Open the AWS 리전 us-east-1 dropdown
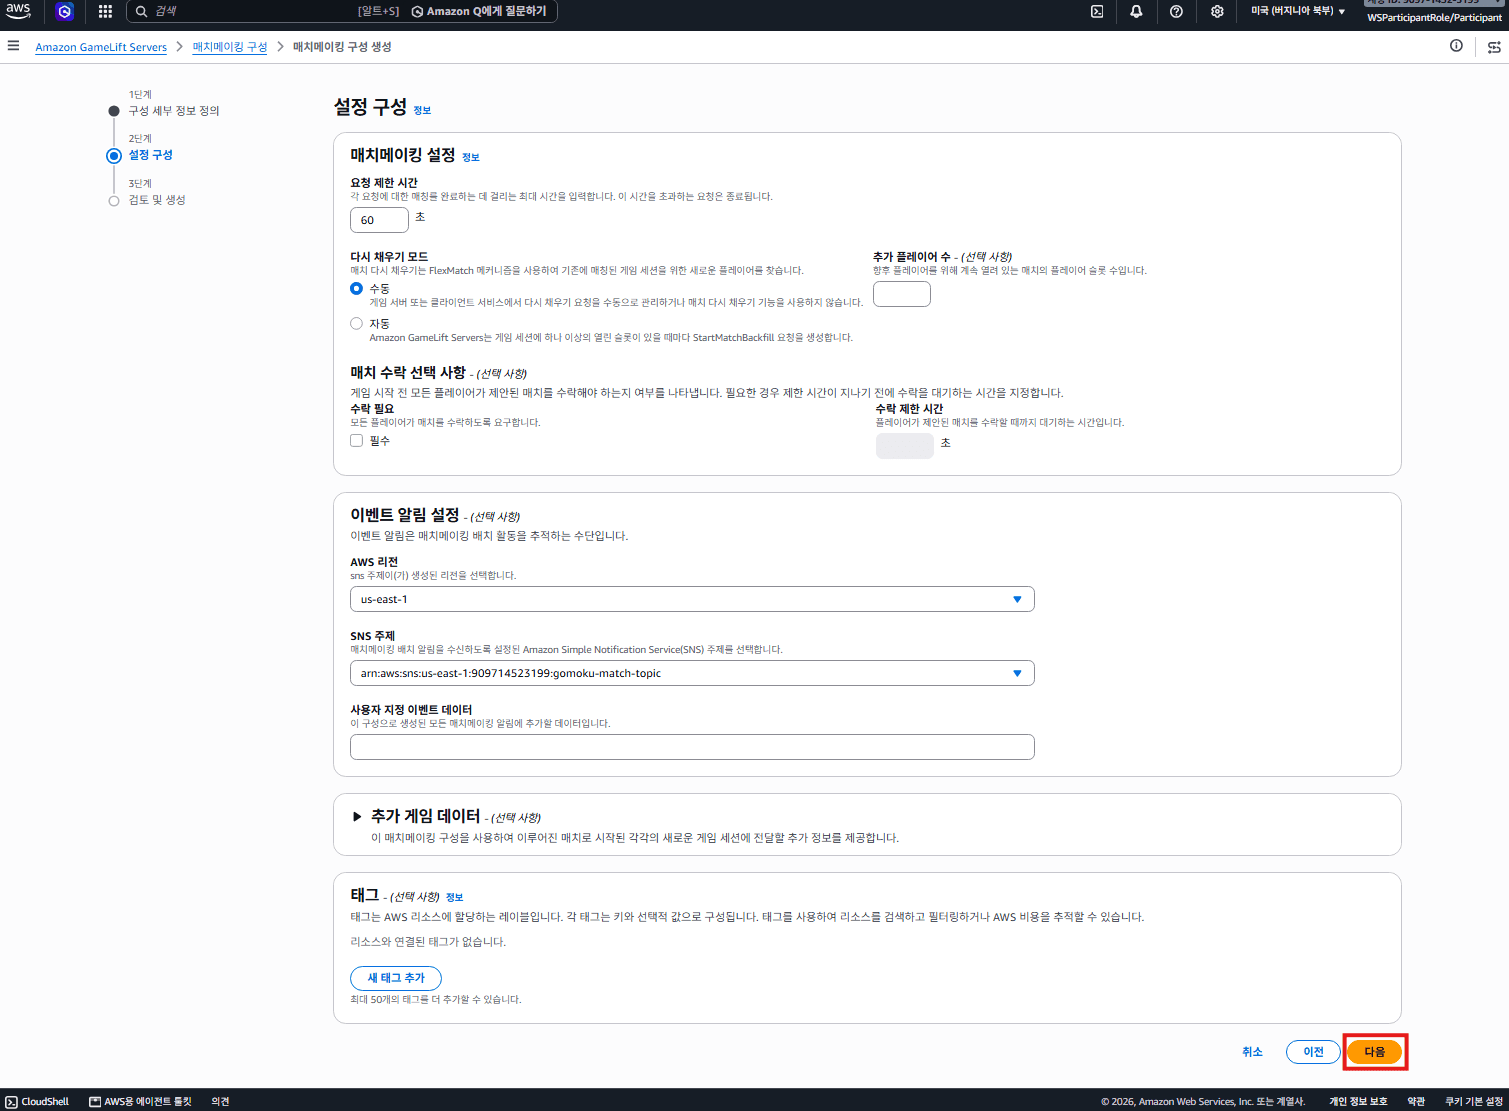 point(692,599)
